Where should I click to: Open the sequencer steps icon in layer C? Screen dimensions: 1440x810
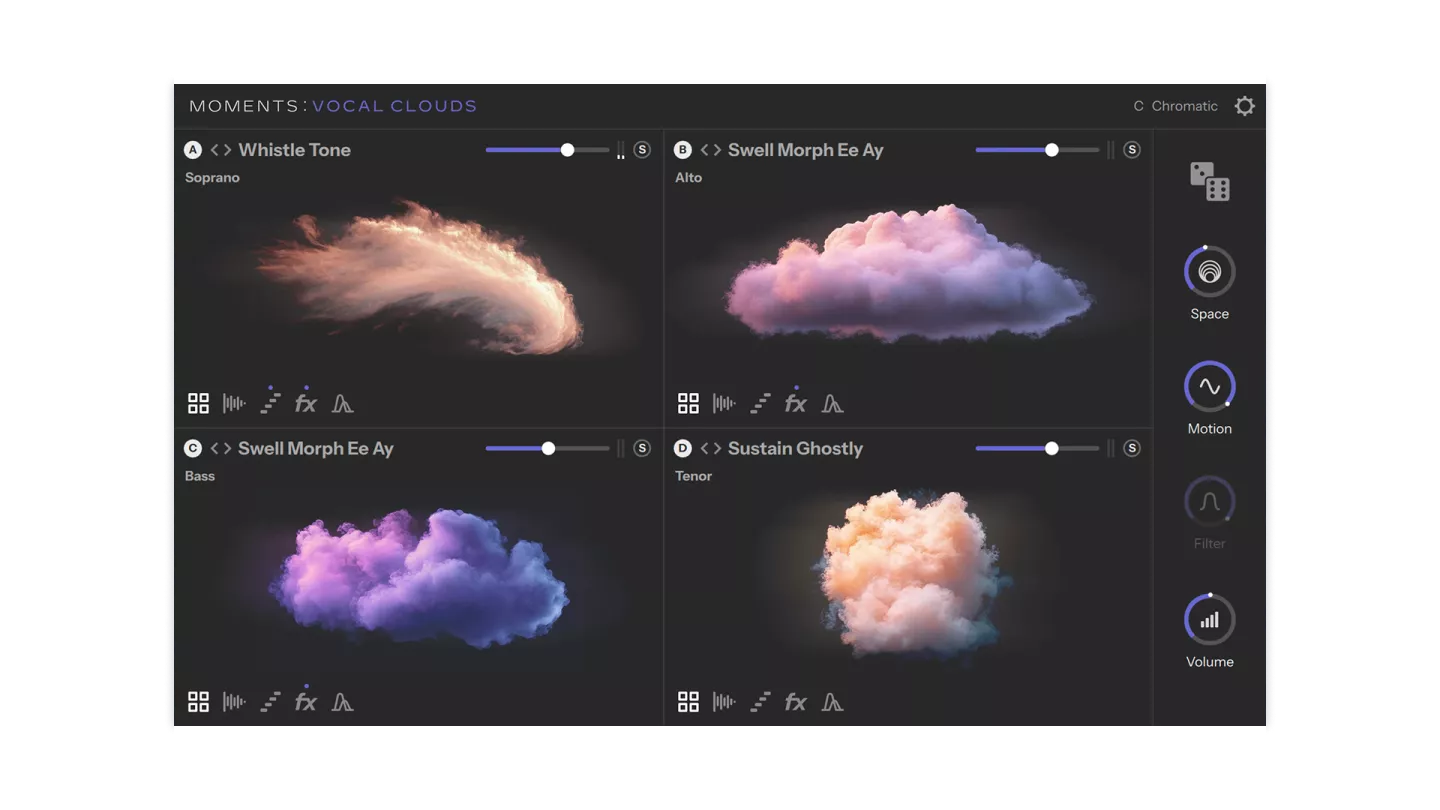(x=270, y=702)
